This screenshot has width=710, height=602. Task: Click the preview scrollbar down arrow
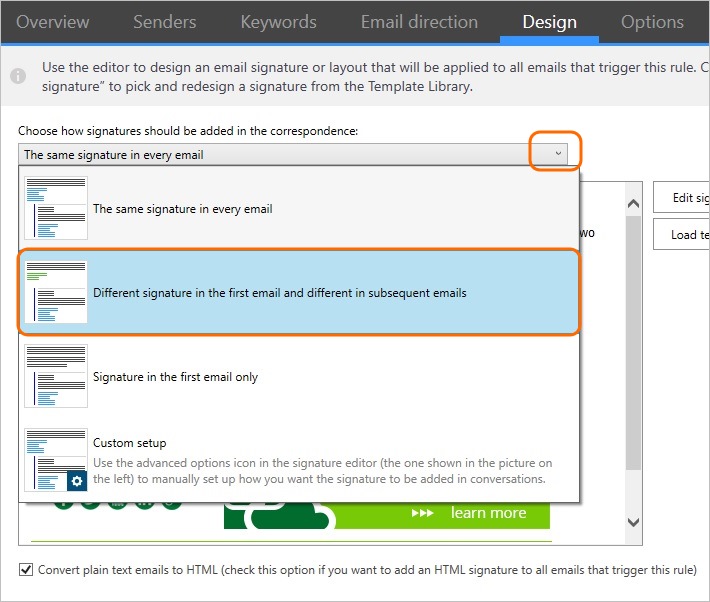pos(633,522)
